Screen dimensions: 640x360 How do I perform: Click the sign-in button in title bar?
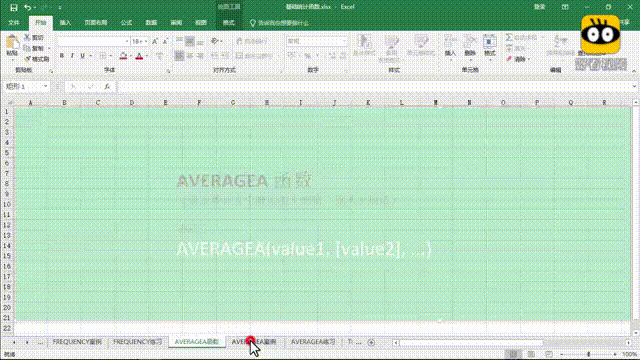click(540, 7)
